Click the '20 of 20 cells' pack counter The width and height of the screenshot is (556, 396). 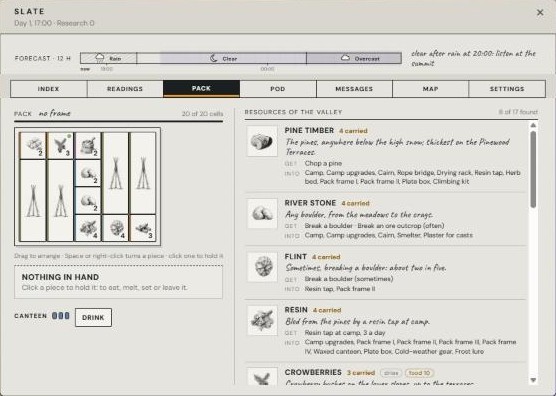pos(202,114)
